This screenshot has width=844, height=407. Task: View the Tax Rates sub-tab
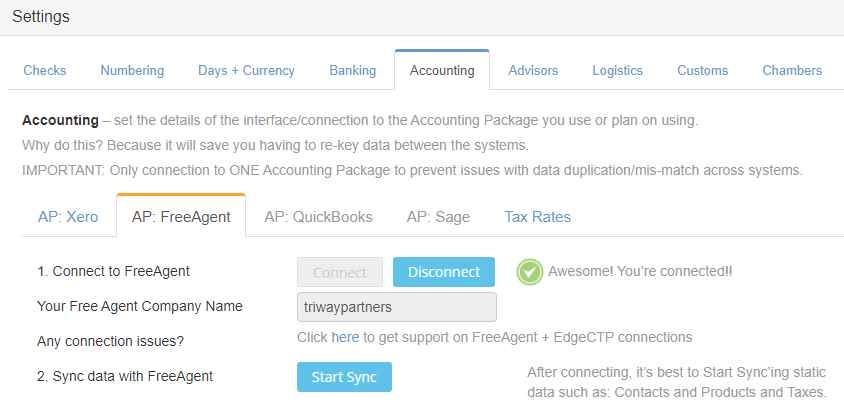pyautogui.click(x=538, y=217)
